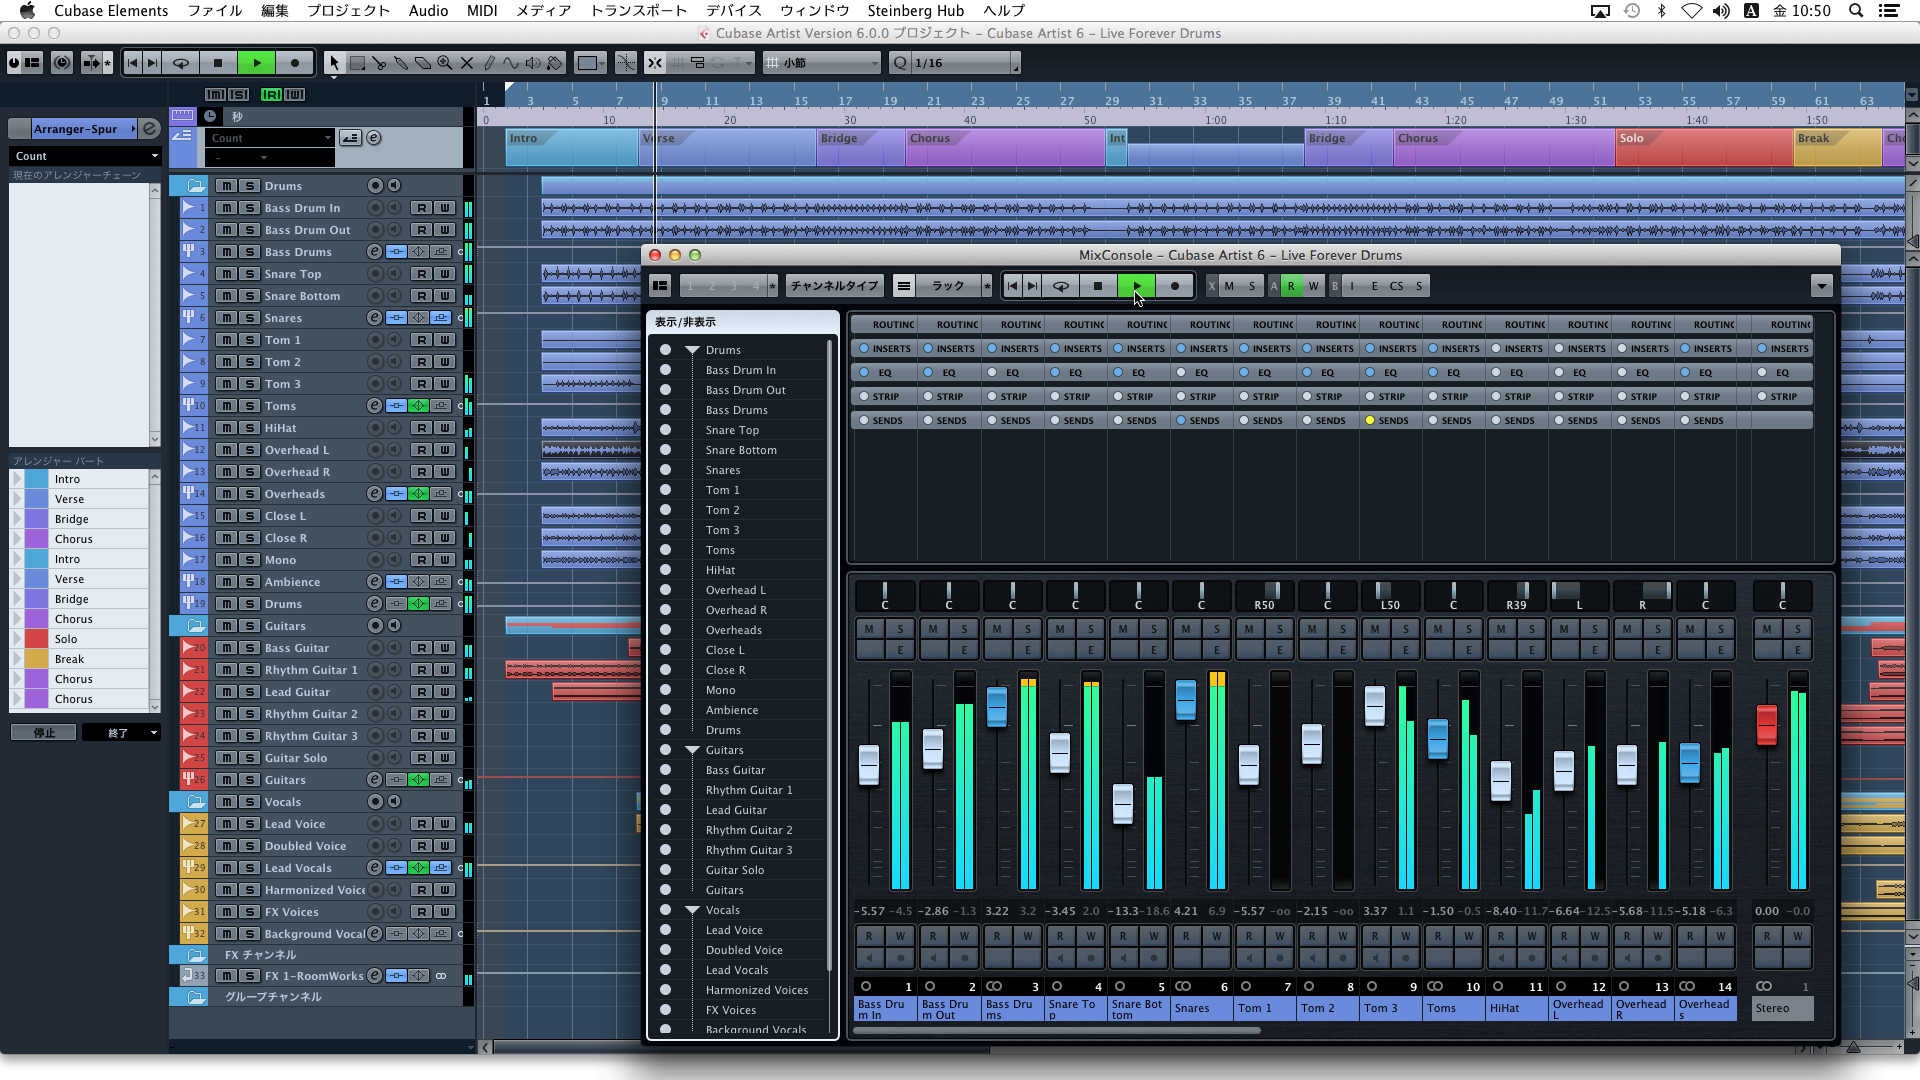Open MixConsole window layout icon
This screenshot has height=1080, width=1920.
[x=660, y=286]
